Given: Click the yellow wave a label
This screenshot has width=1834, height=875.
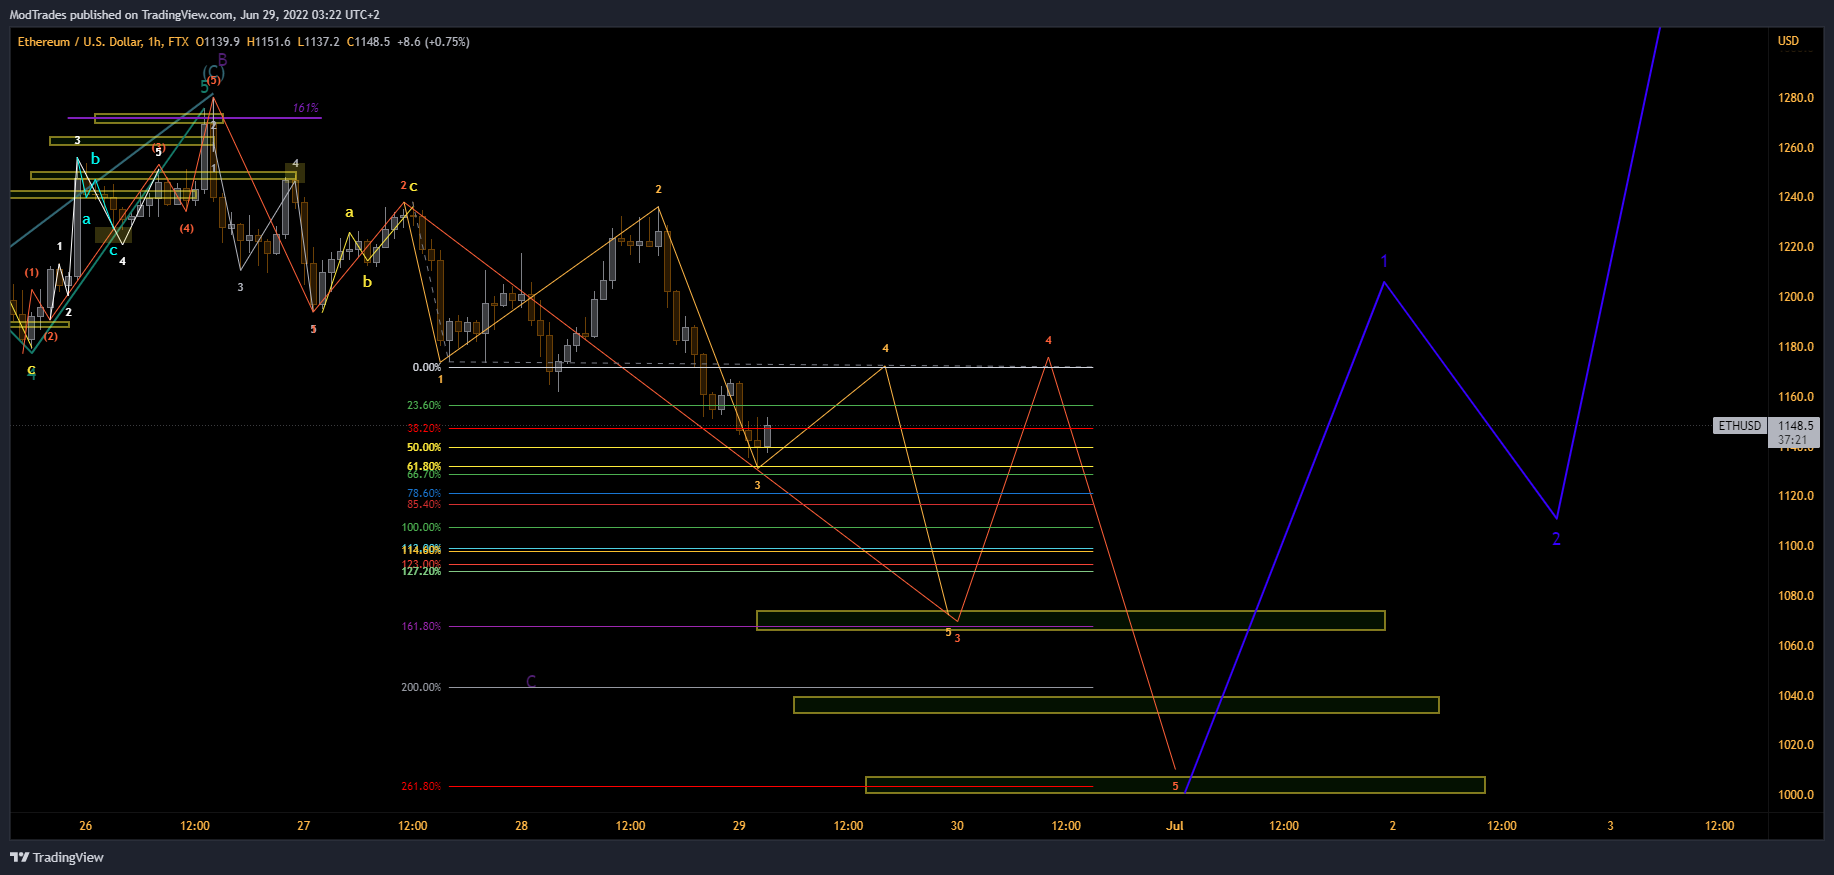Looking at the screenshot, I should [x=349, y=212].
